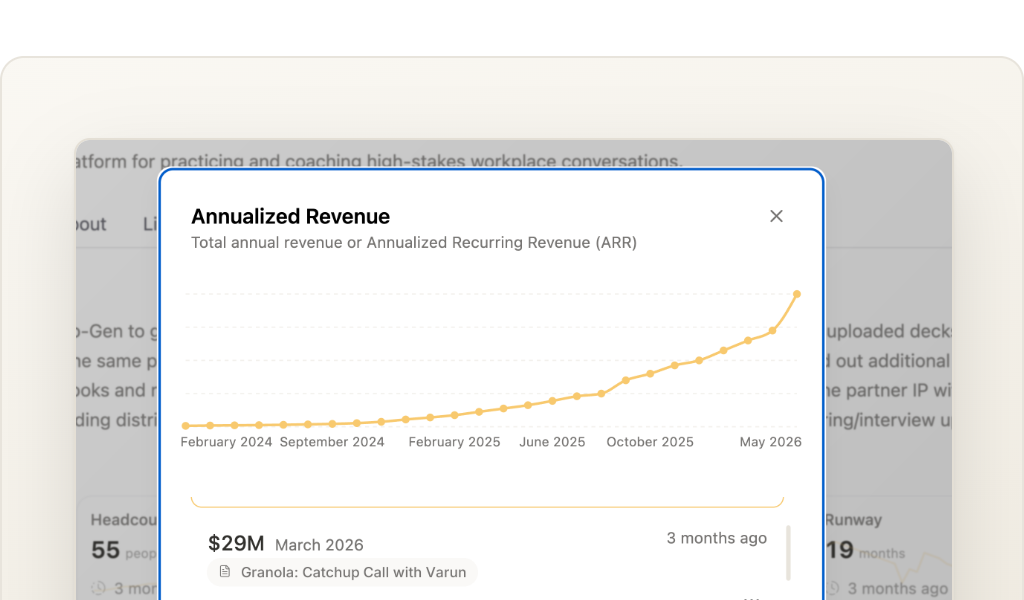Click the $29M revenue value
Image resolution: width=1024 pixels, height=600 pixels.
(236, 543)
